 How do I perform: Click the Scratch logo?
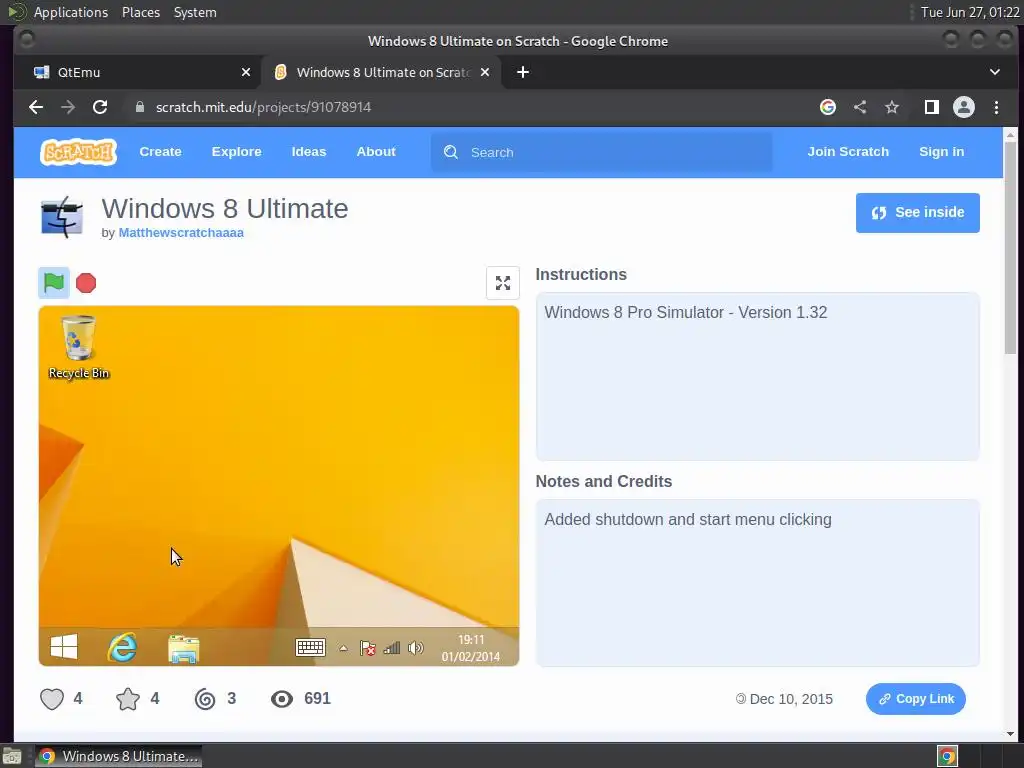[78, 152]
